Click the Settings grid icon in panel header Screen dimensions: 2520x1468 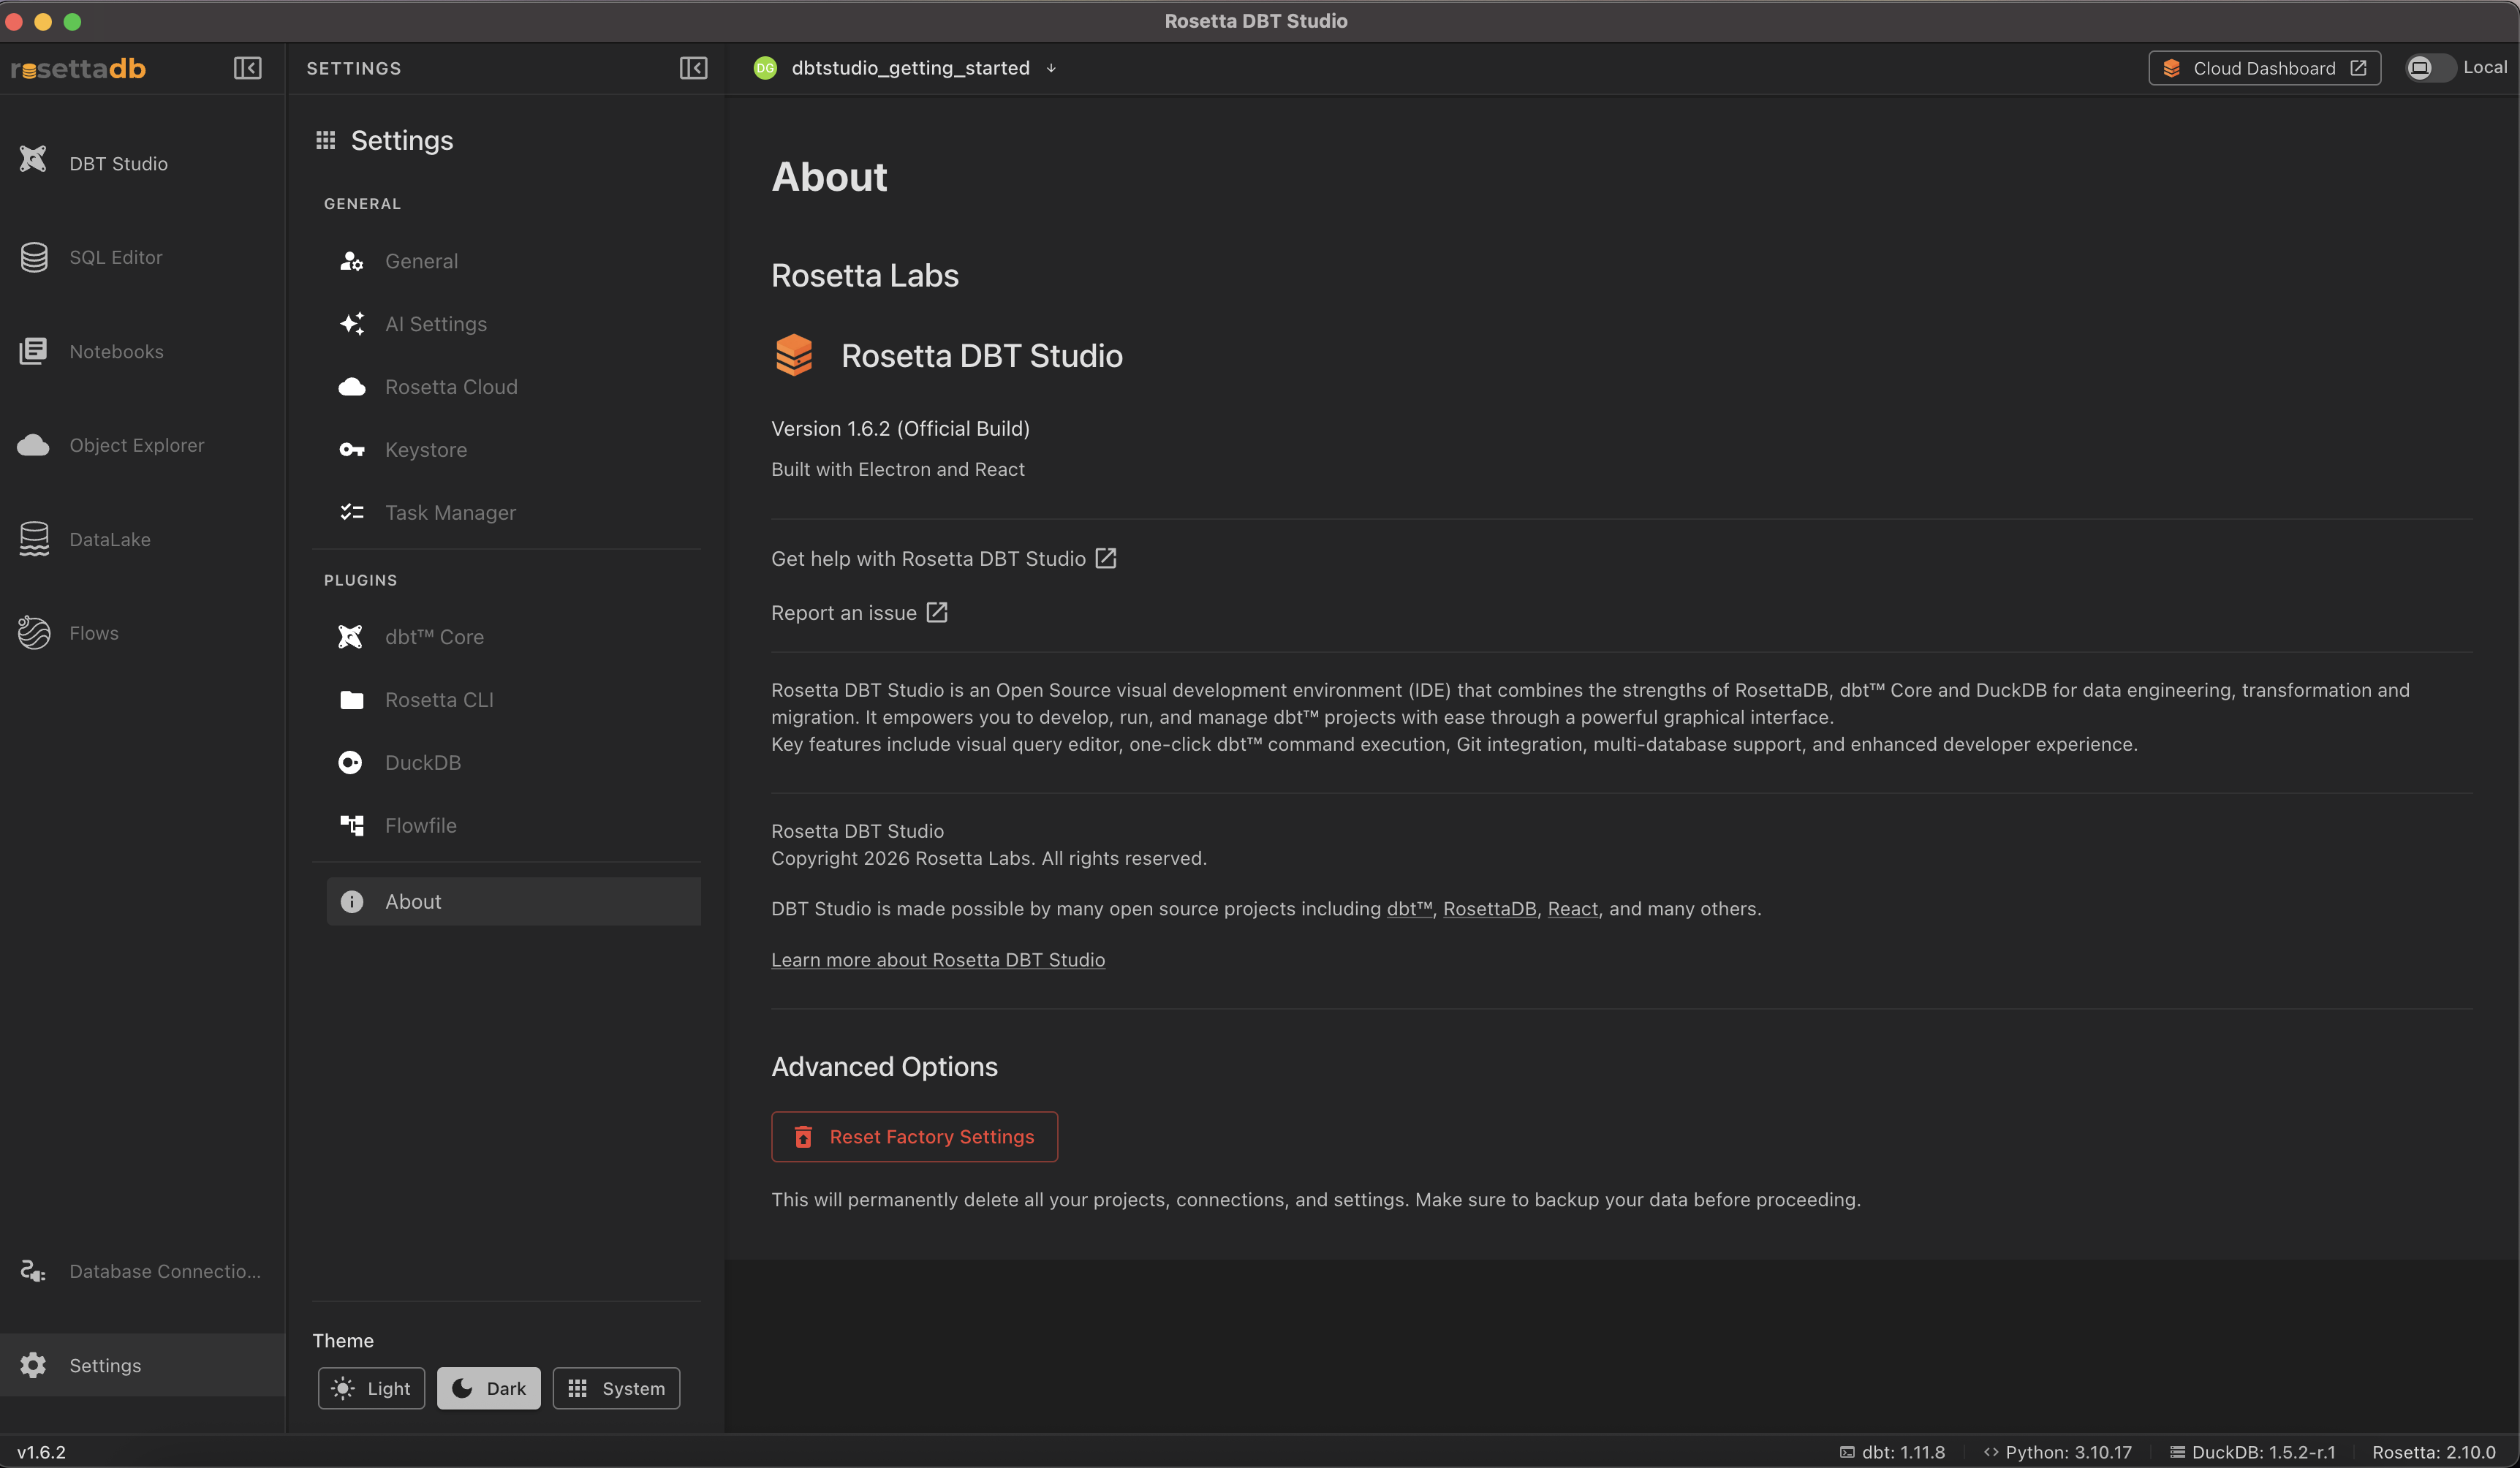click(x=325, y=140)
